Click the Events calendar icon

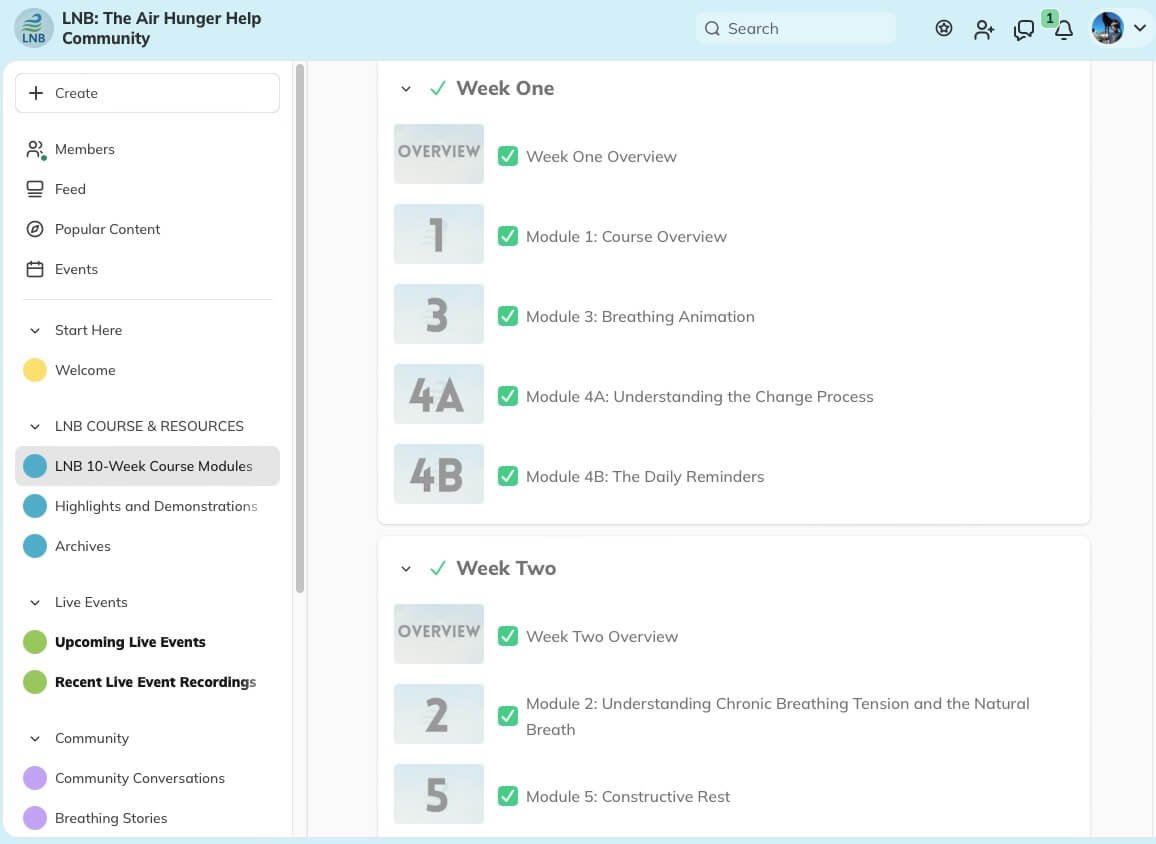35,269
